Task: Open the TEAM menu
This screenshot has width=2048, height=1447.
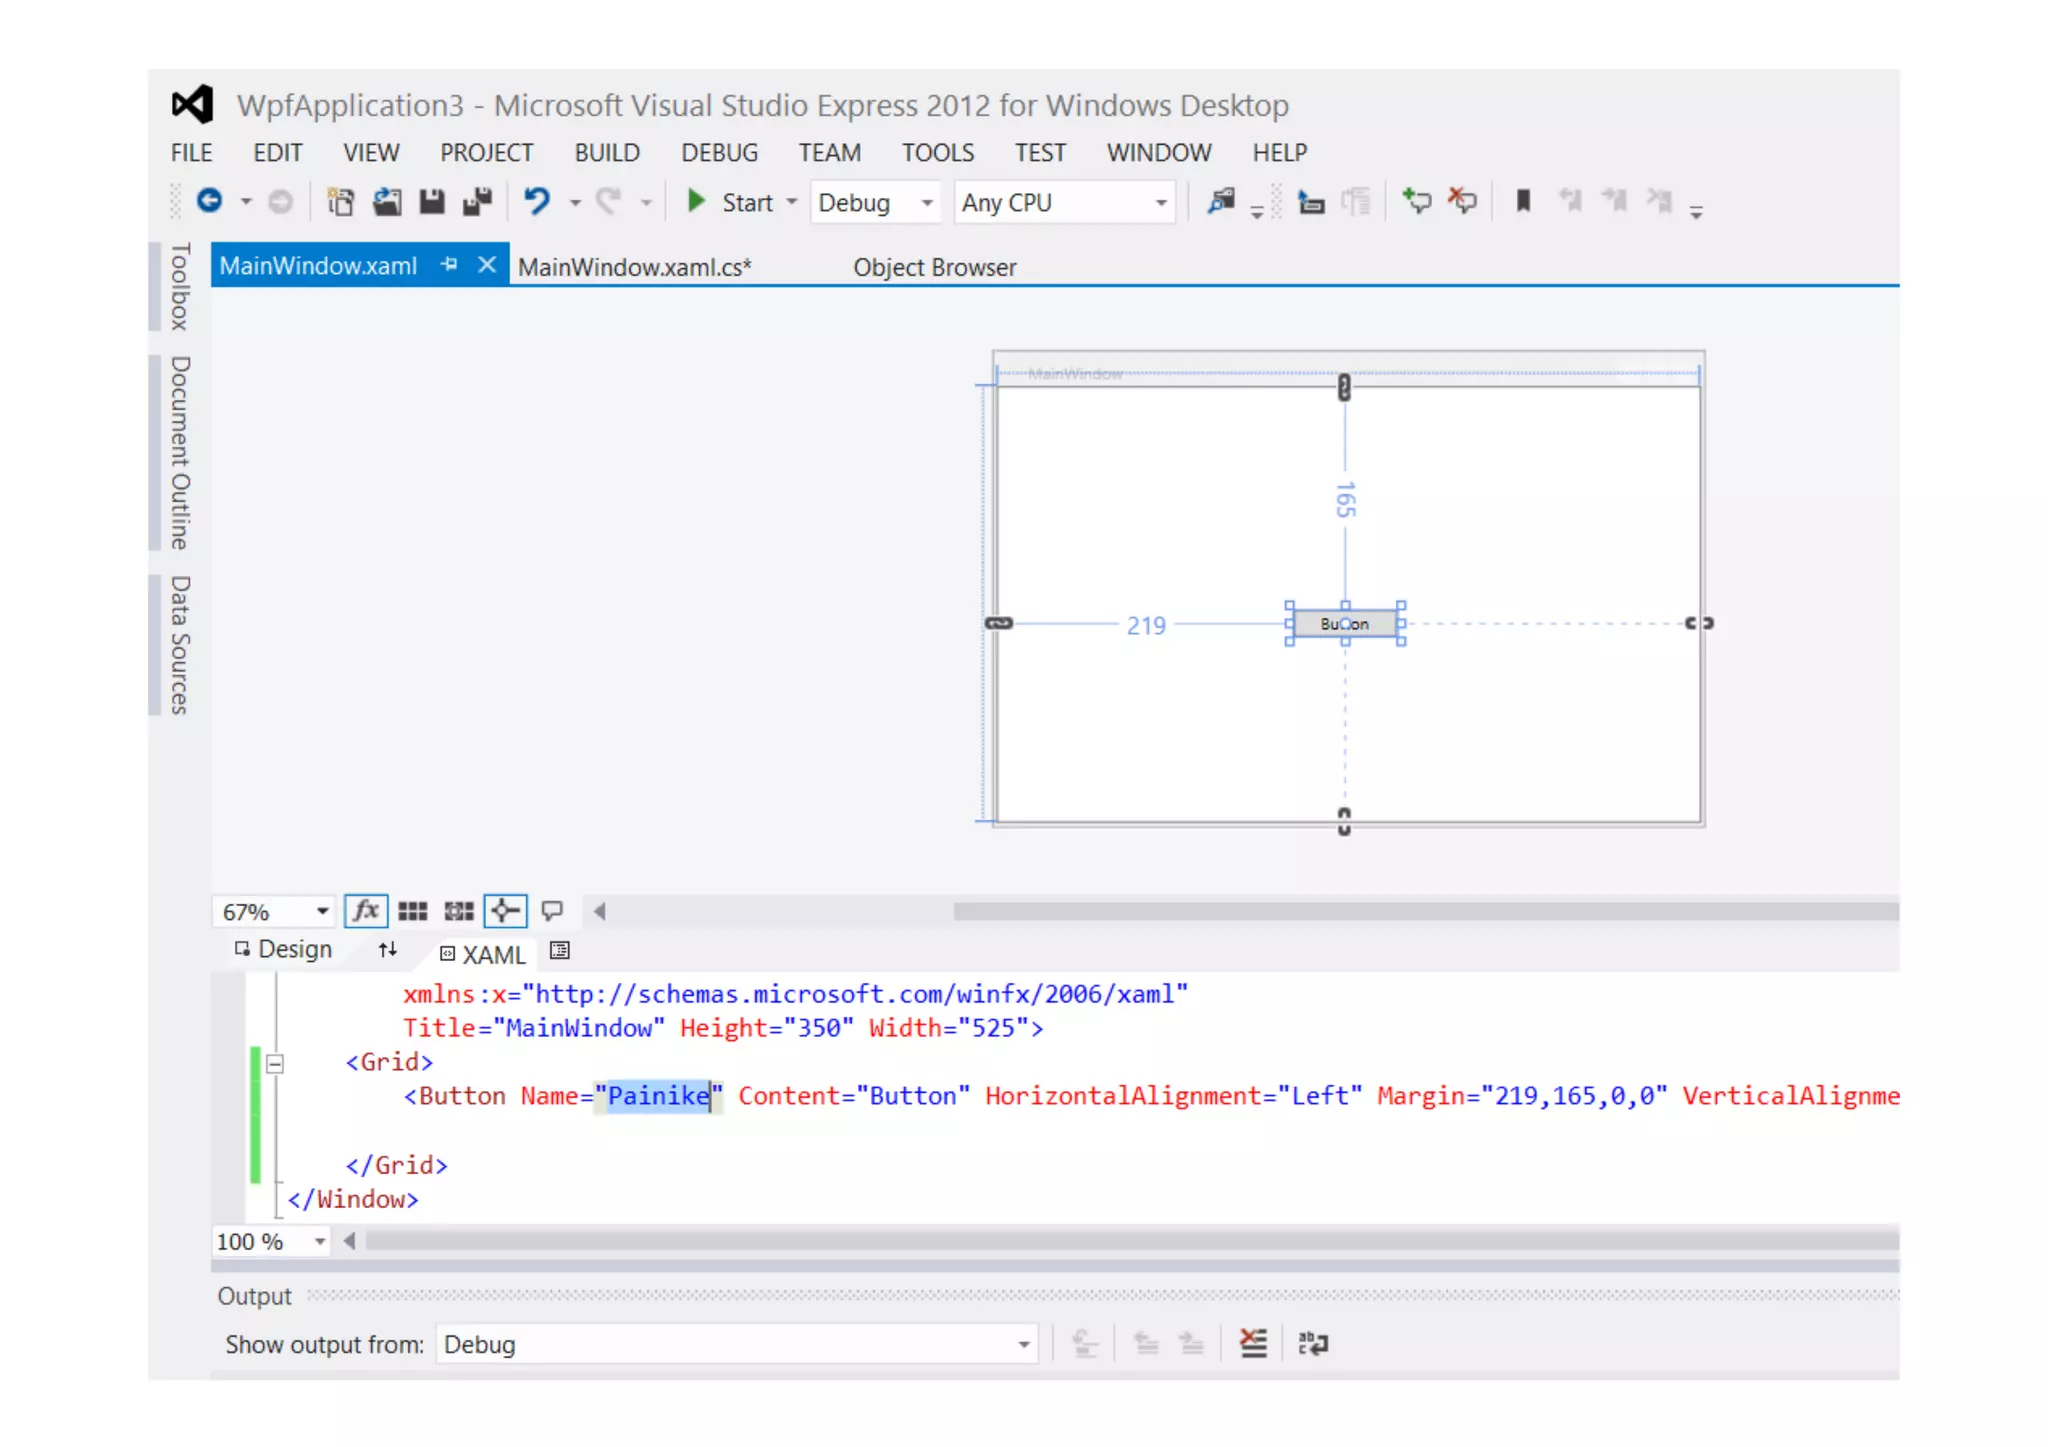Action: (x=829, y=153)
